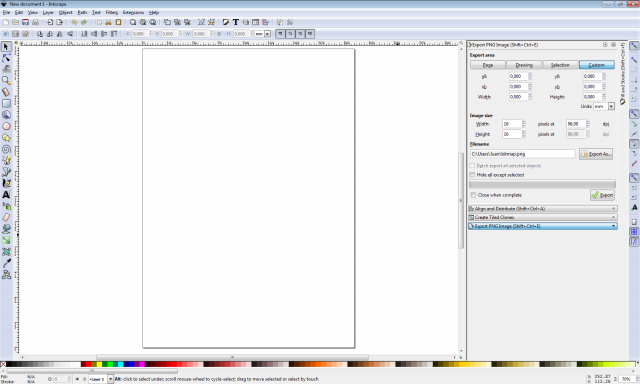Viewport: 640px width, 384px height.
Task: Select the Text tool in toolbox
Action: click(x=6, y=195)
